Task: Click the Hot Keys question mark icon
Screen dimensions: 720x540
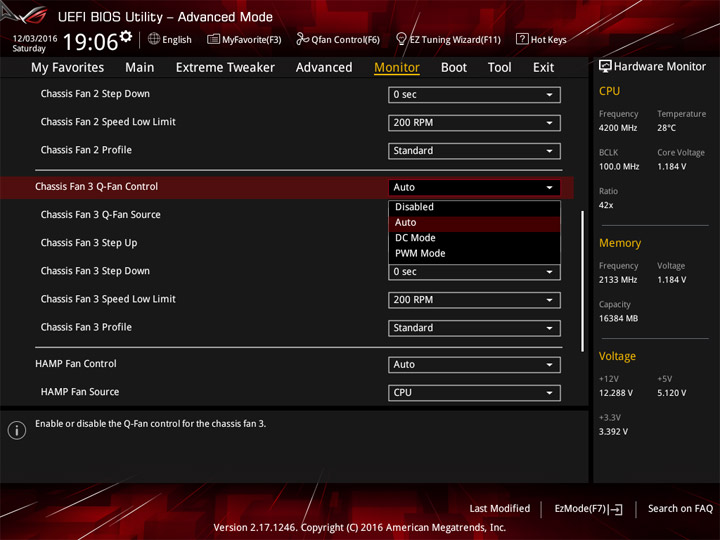Action: point(522,39)
